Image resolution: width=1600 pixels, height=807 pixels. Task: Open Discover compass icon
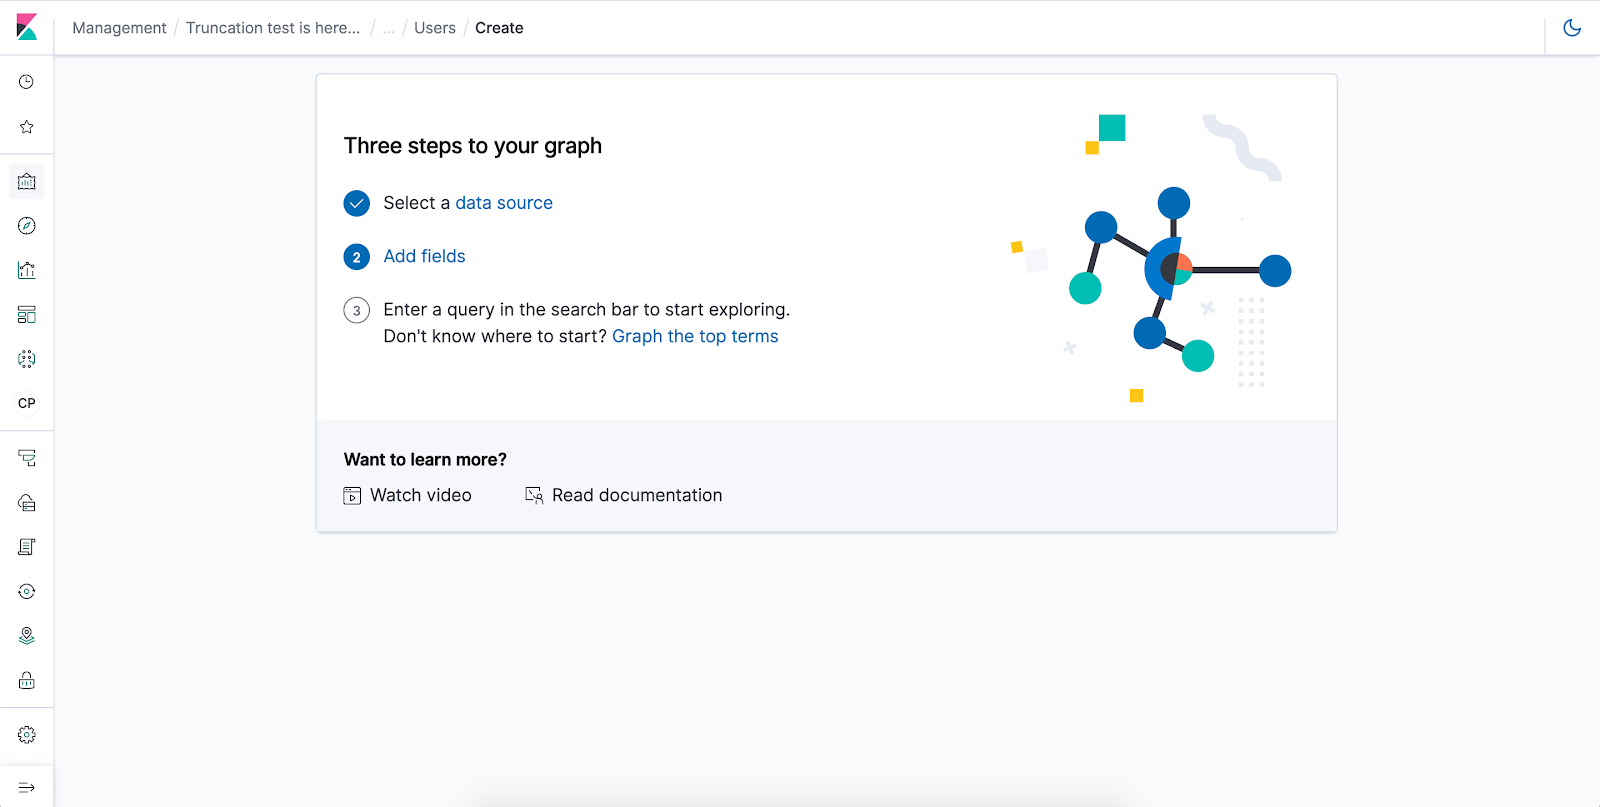tap(27, 226)
